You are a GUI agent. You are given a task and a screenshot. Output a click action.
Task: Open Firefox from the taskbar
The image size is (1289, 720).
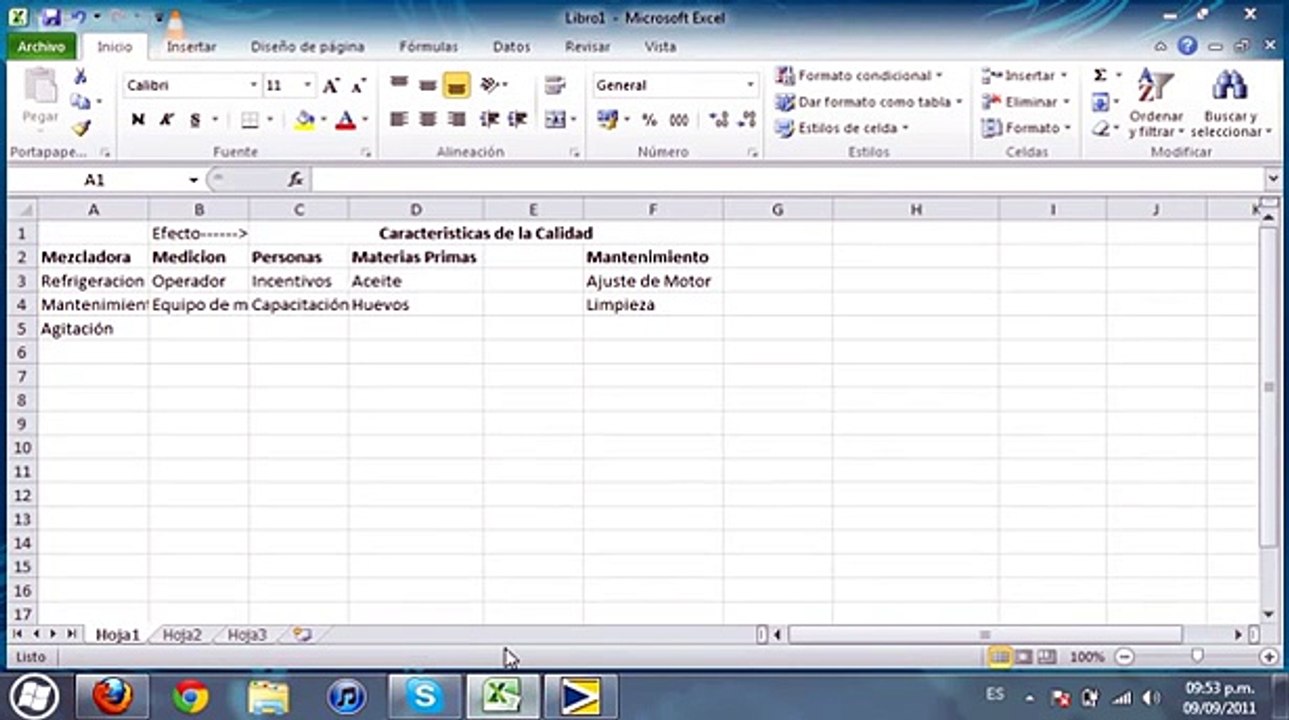(x=112, y=696)
